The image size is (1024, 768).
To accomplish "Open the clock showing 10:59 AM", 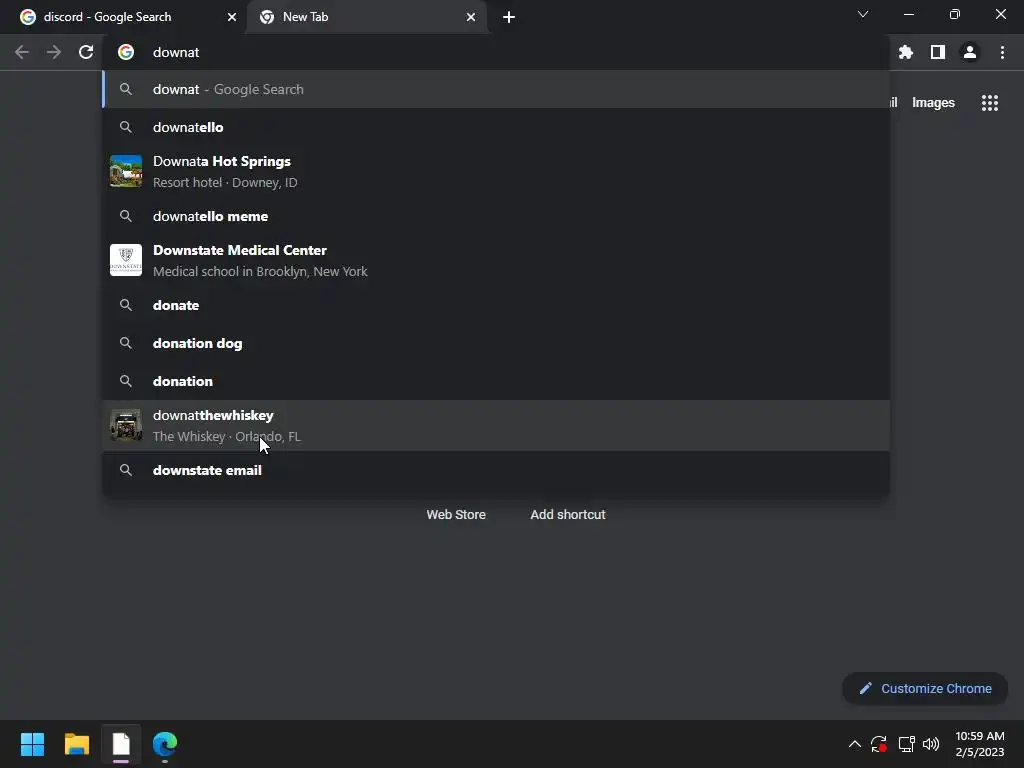I will 980,744.
